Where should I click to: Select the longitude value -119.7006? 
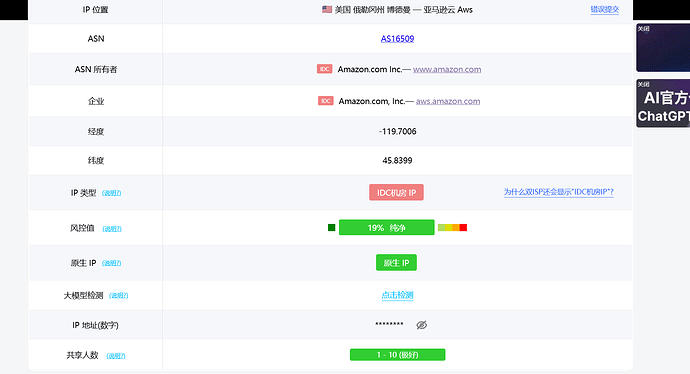point(397,131)
